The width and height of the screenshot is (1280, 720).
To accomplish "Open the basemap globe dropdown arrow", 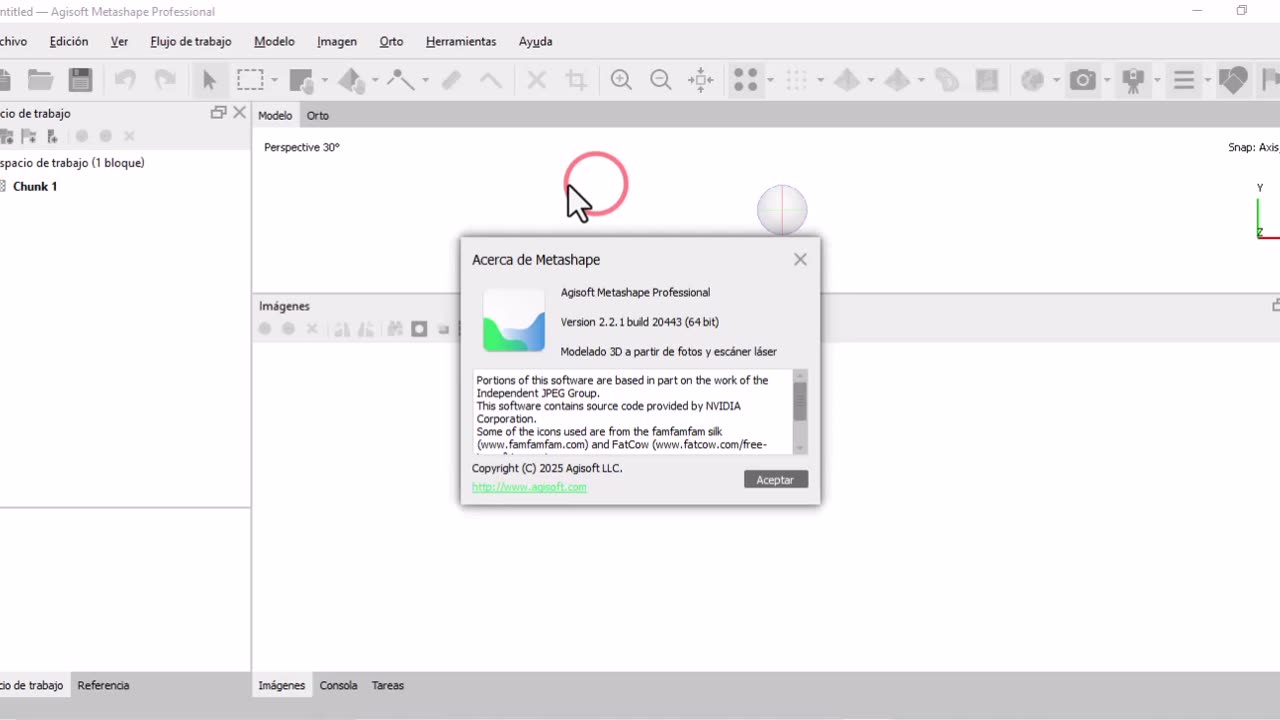I will click(1055, 80).
